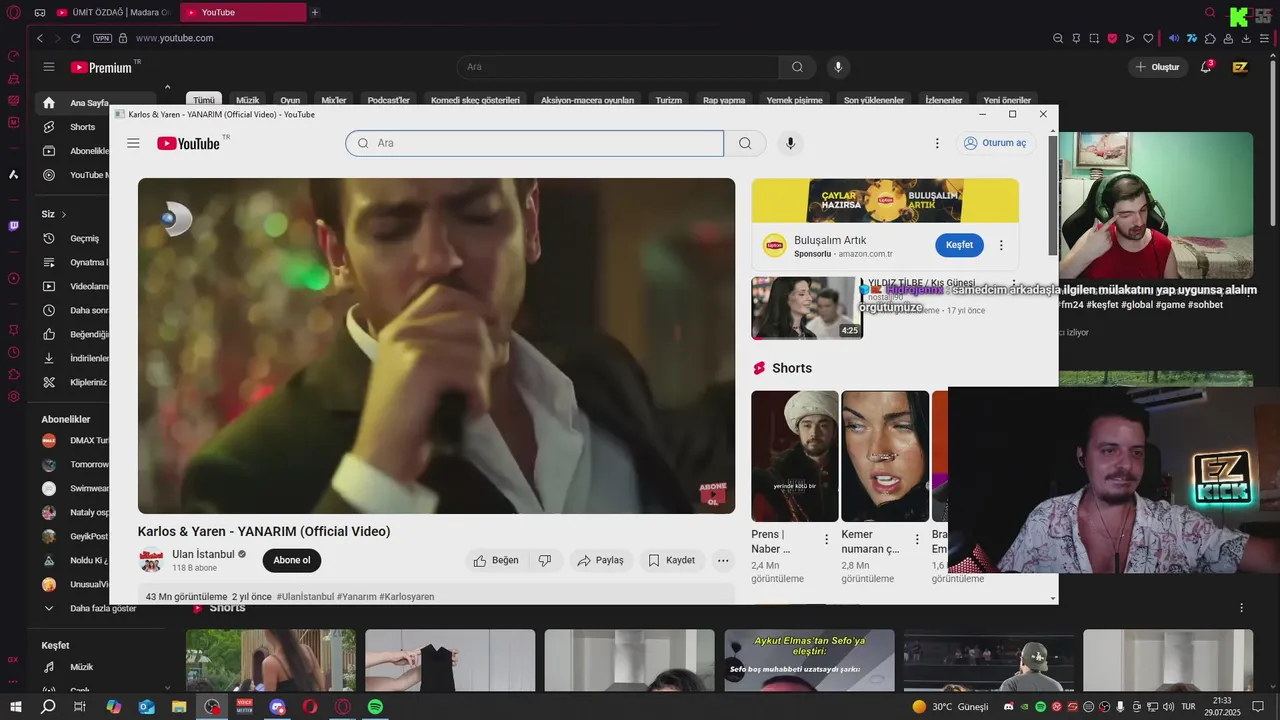
Task: Open the Kemer numaran Short thumbnail
Action: tap(885, 456)
